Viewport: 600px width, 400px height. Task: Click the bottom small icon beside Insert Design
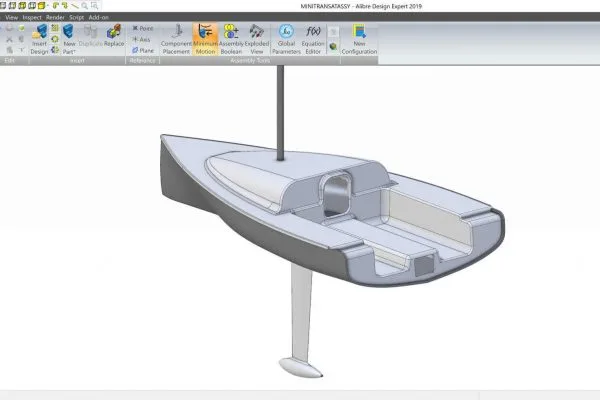55,50
